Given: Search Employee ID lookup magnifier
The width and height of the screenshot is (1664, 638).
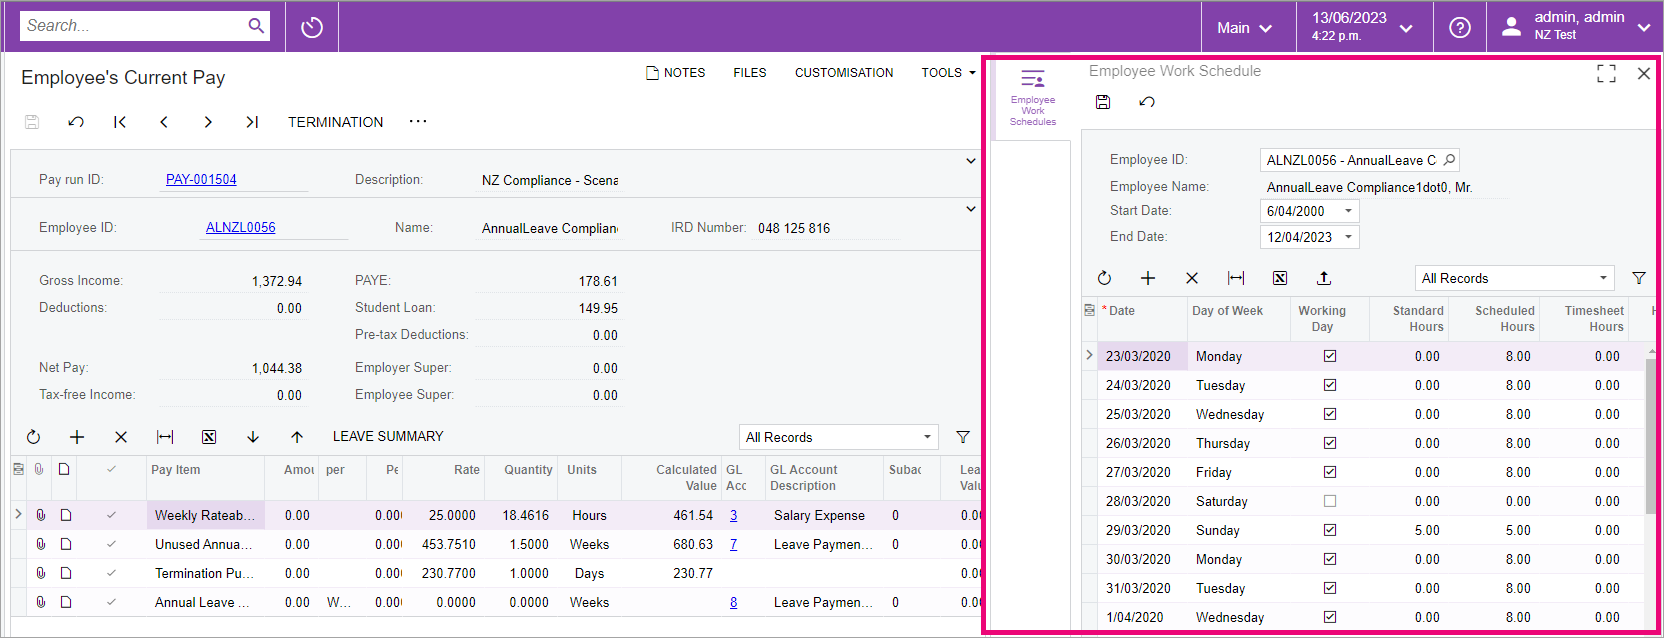Looking at the screenshot, I should 1449,160.
